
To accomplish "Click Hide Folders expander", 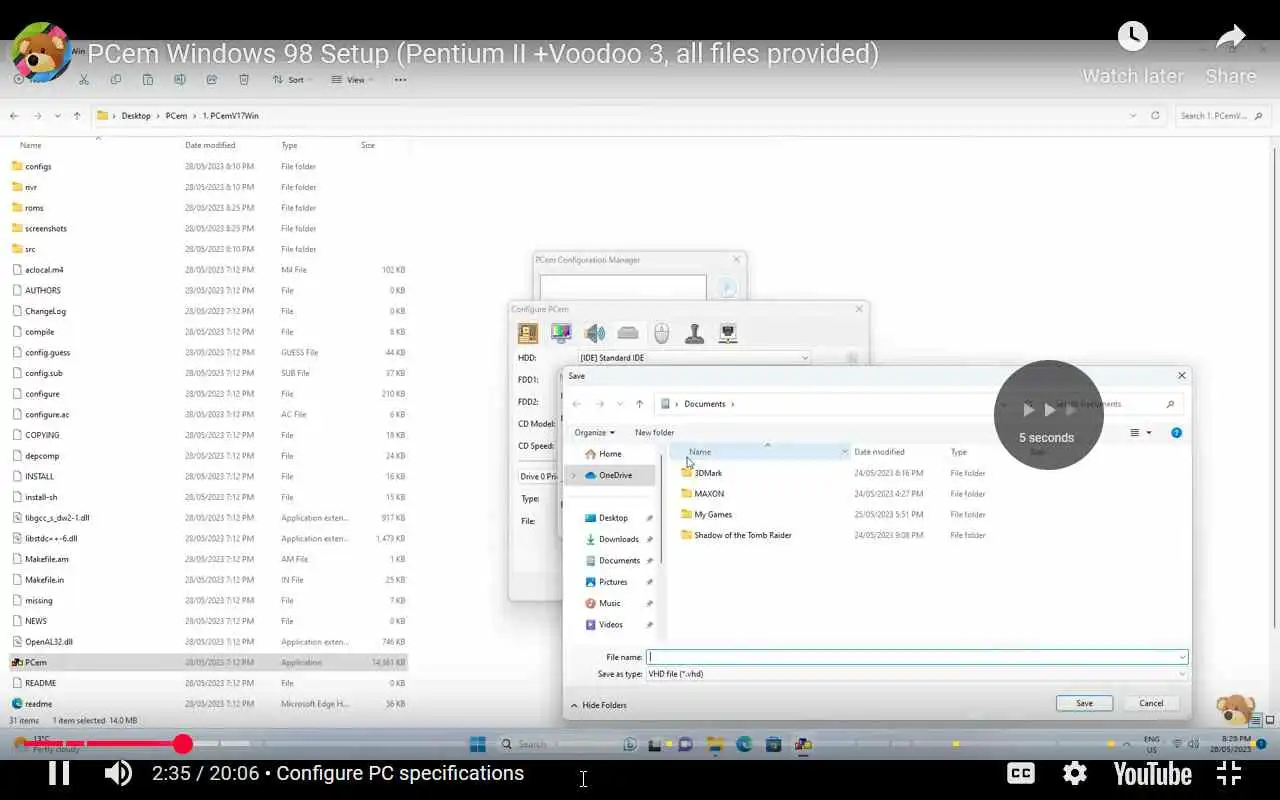I will (x=599, y=705).
